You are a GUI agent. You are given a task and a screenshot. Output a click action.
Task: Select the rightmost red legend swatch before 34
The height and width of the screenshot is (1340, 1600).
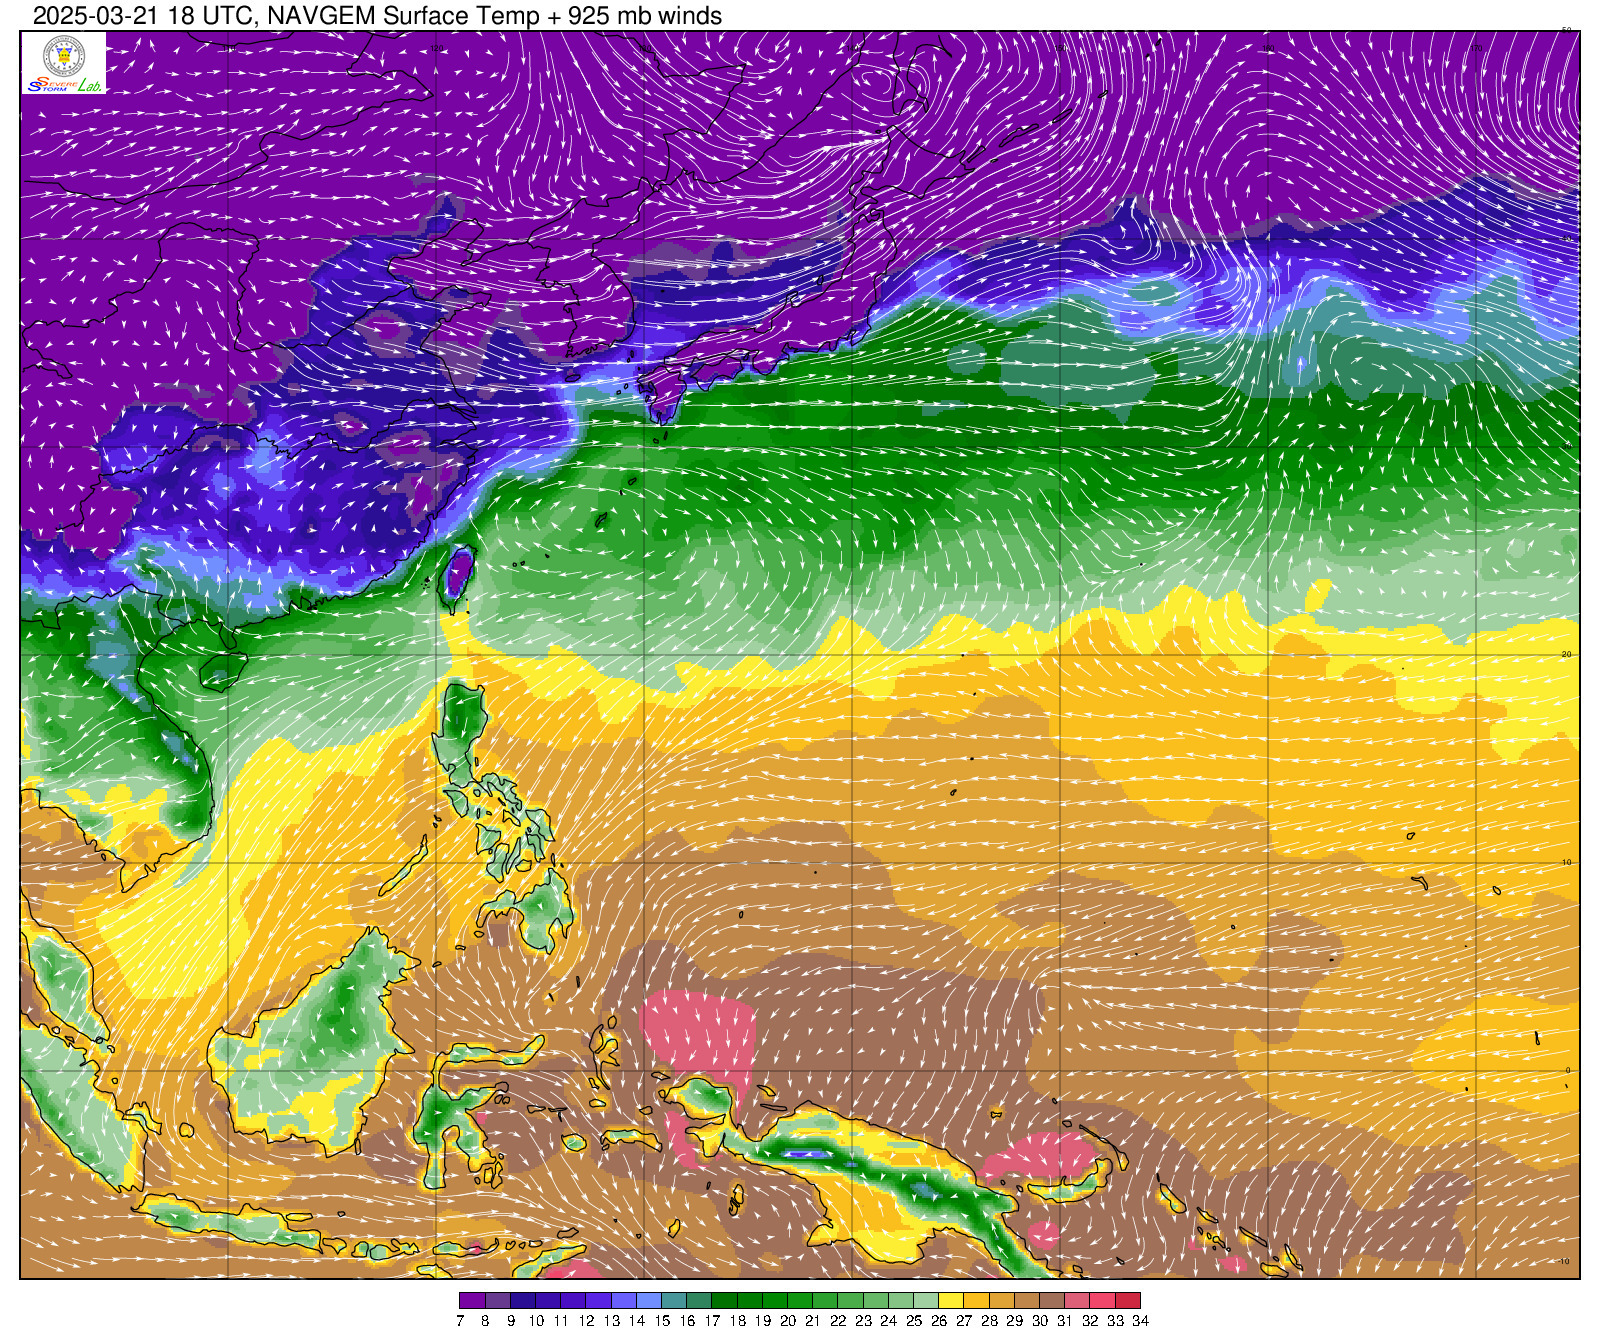click(x=1127, y=1301)
